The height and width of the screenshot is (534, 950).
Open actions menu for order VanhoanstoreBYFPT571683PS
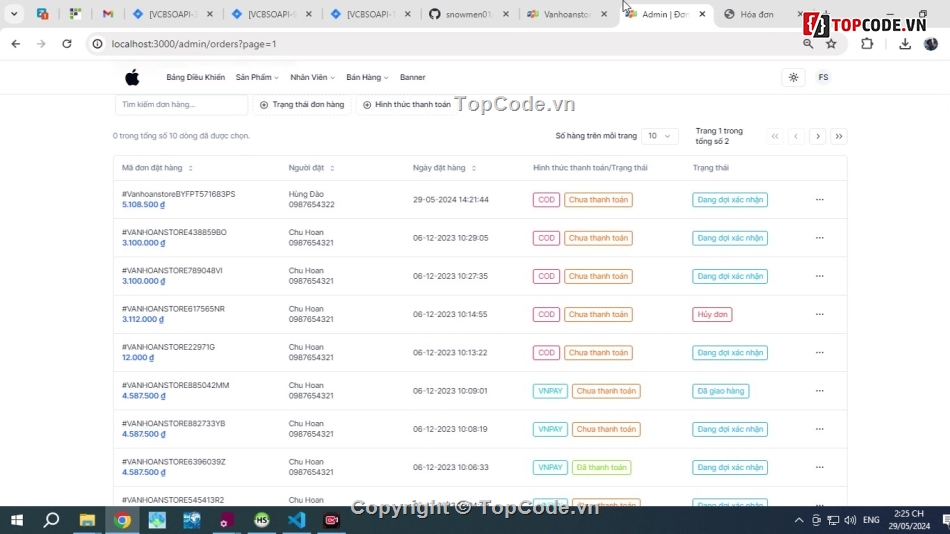click(x=819, y=199)
